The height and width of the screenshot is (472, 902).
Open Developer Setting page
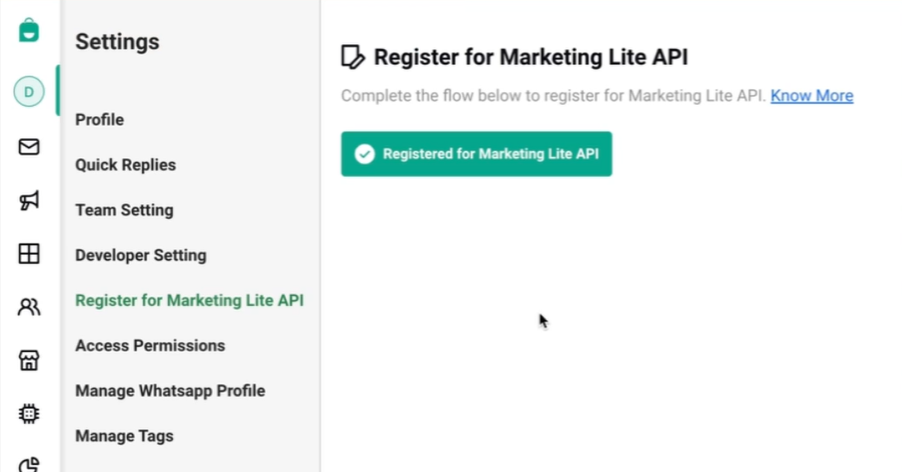141,255
